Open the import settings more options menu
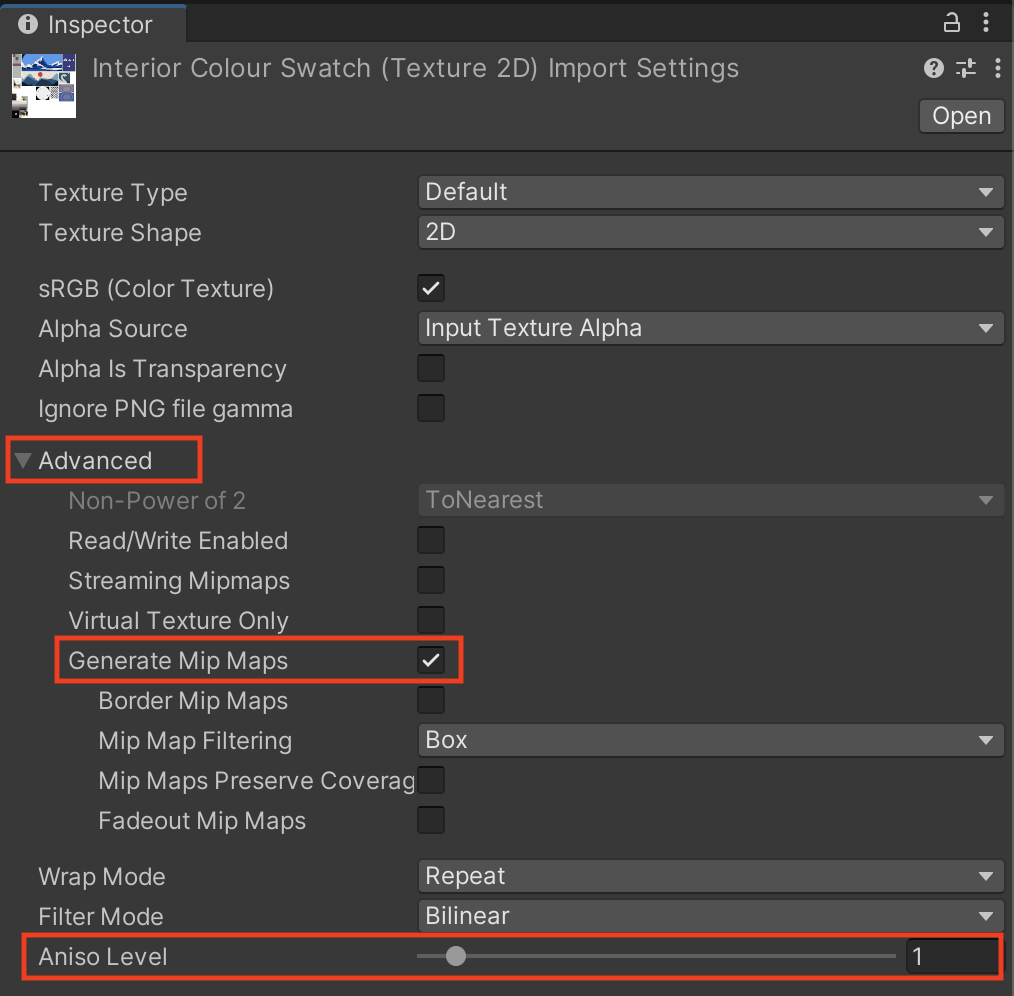This screenshot has height=996, width=1014. click(997, 68)
